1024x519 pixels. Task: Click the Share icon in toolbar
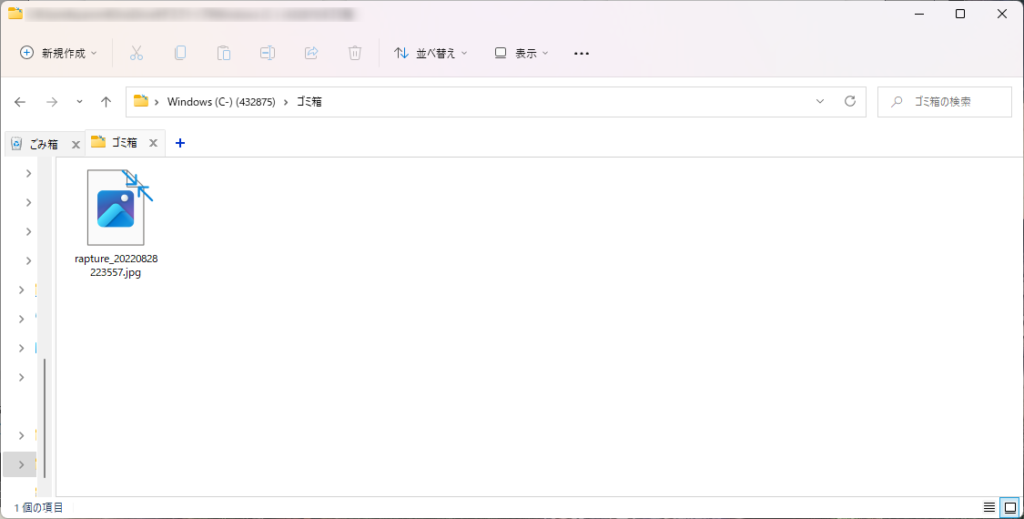click(x=312, y=53)
